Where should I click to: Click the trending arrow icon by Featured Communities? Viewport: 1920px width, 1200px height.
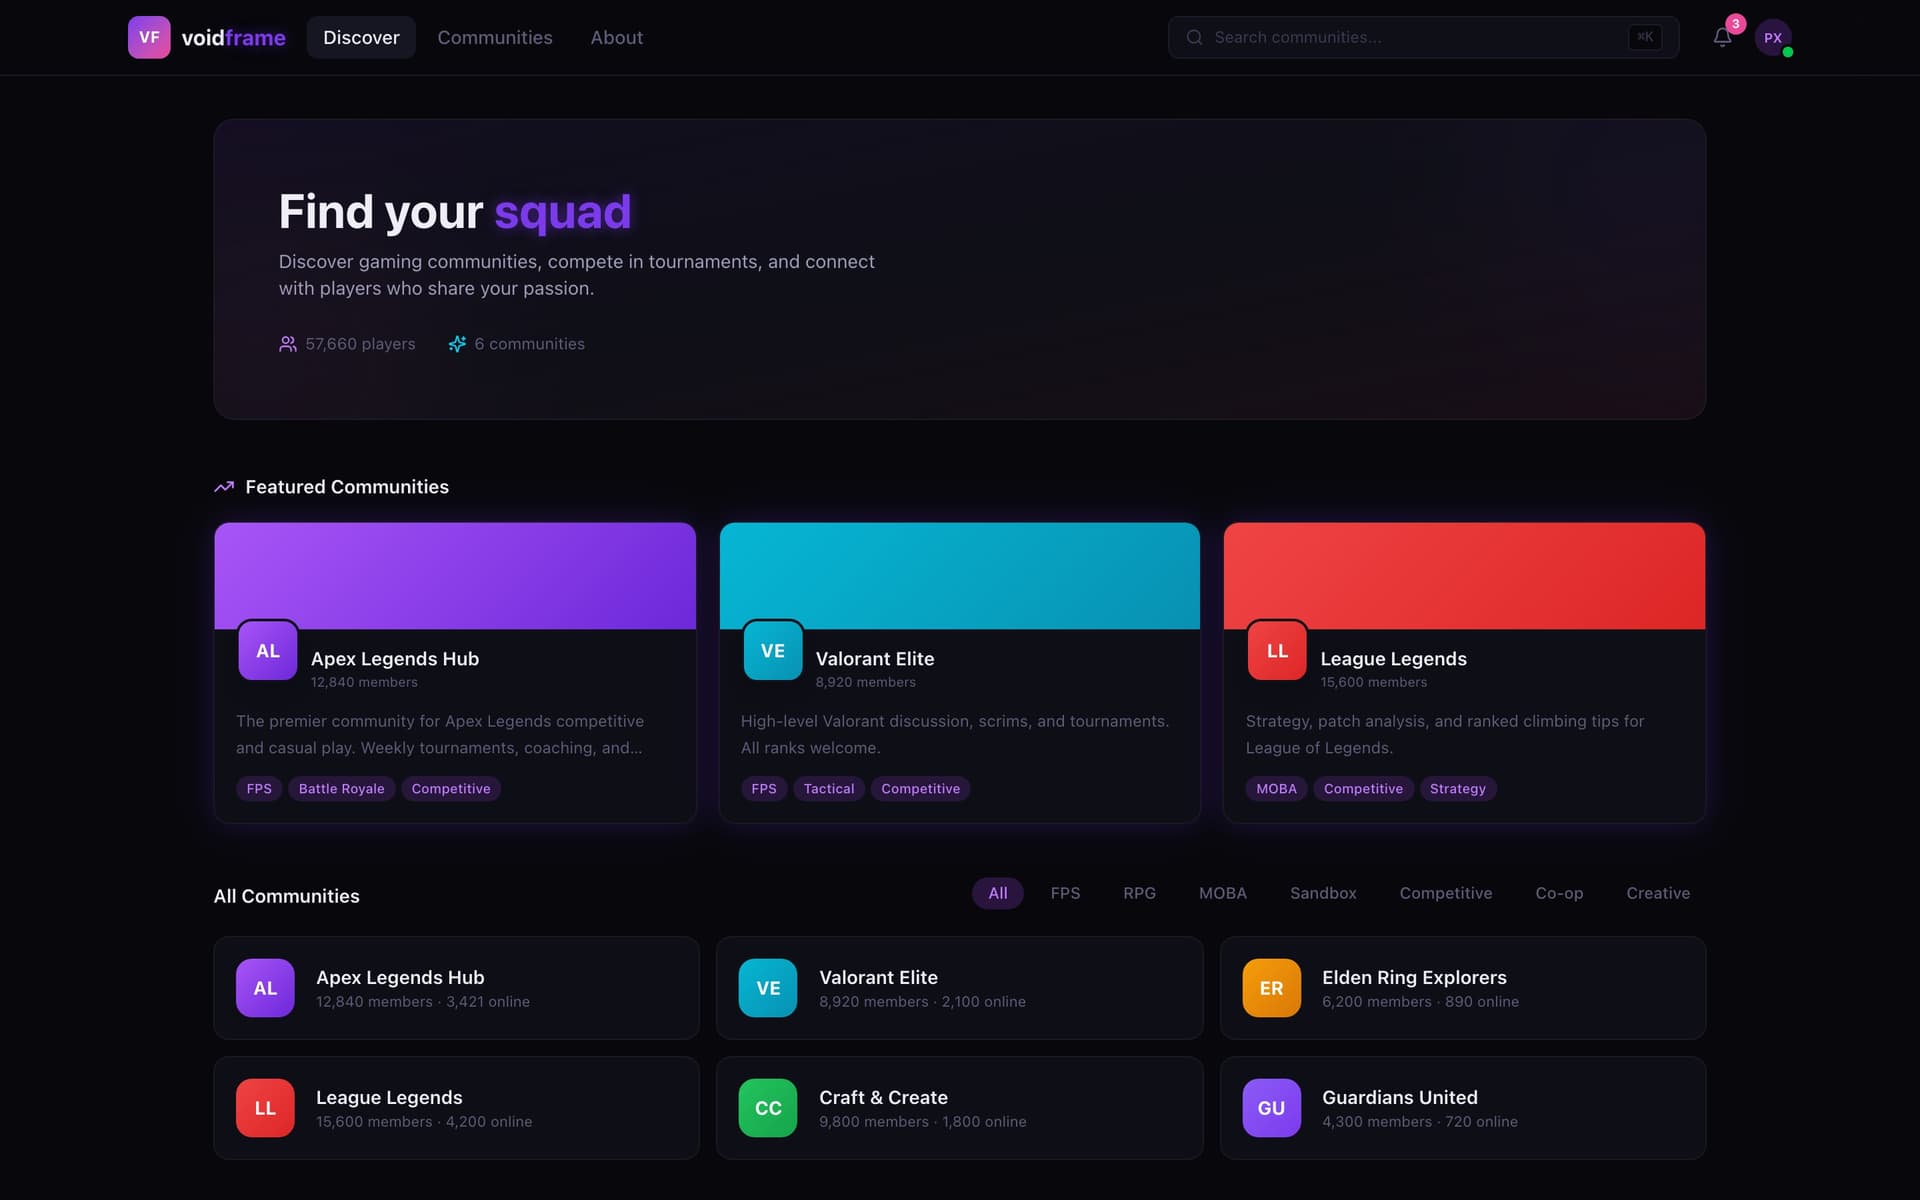pos(224,487)
